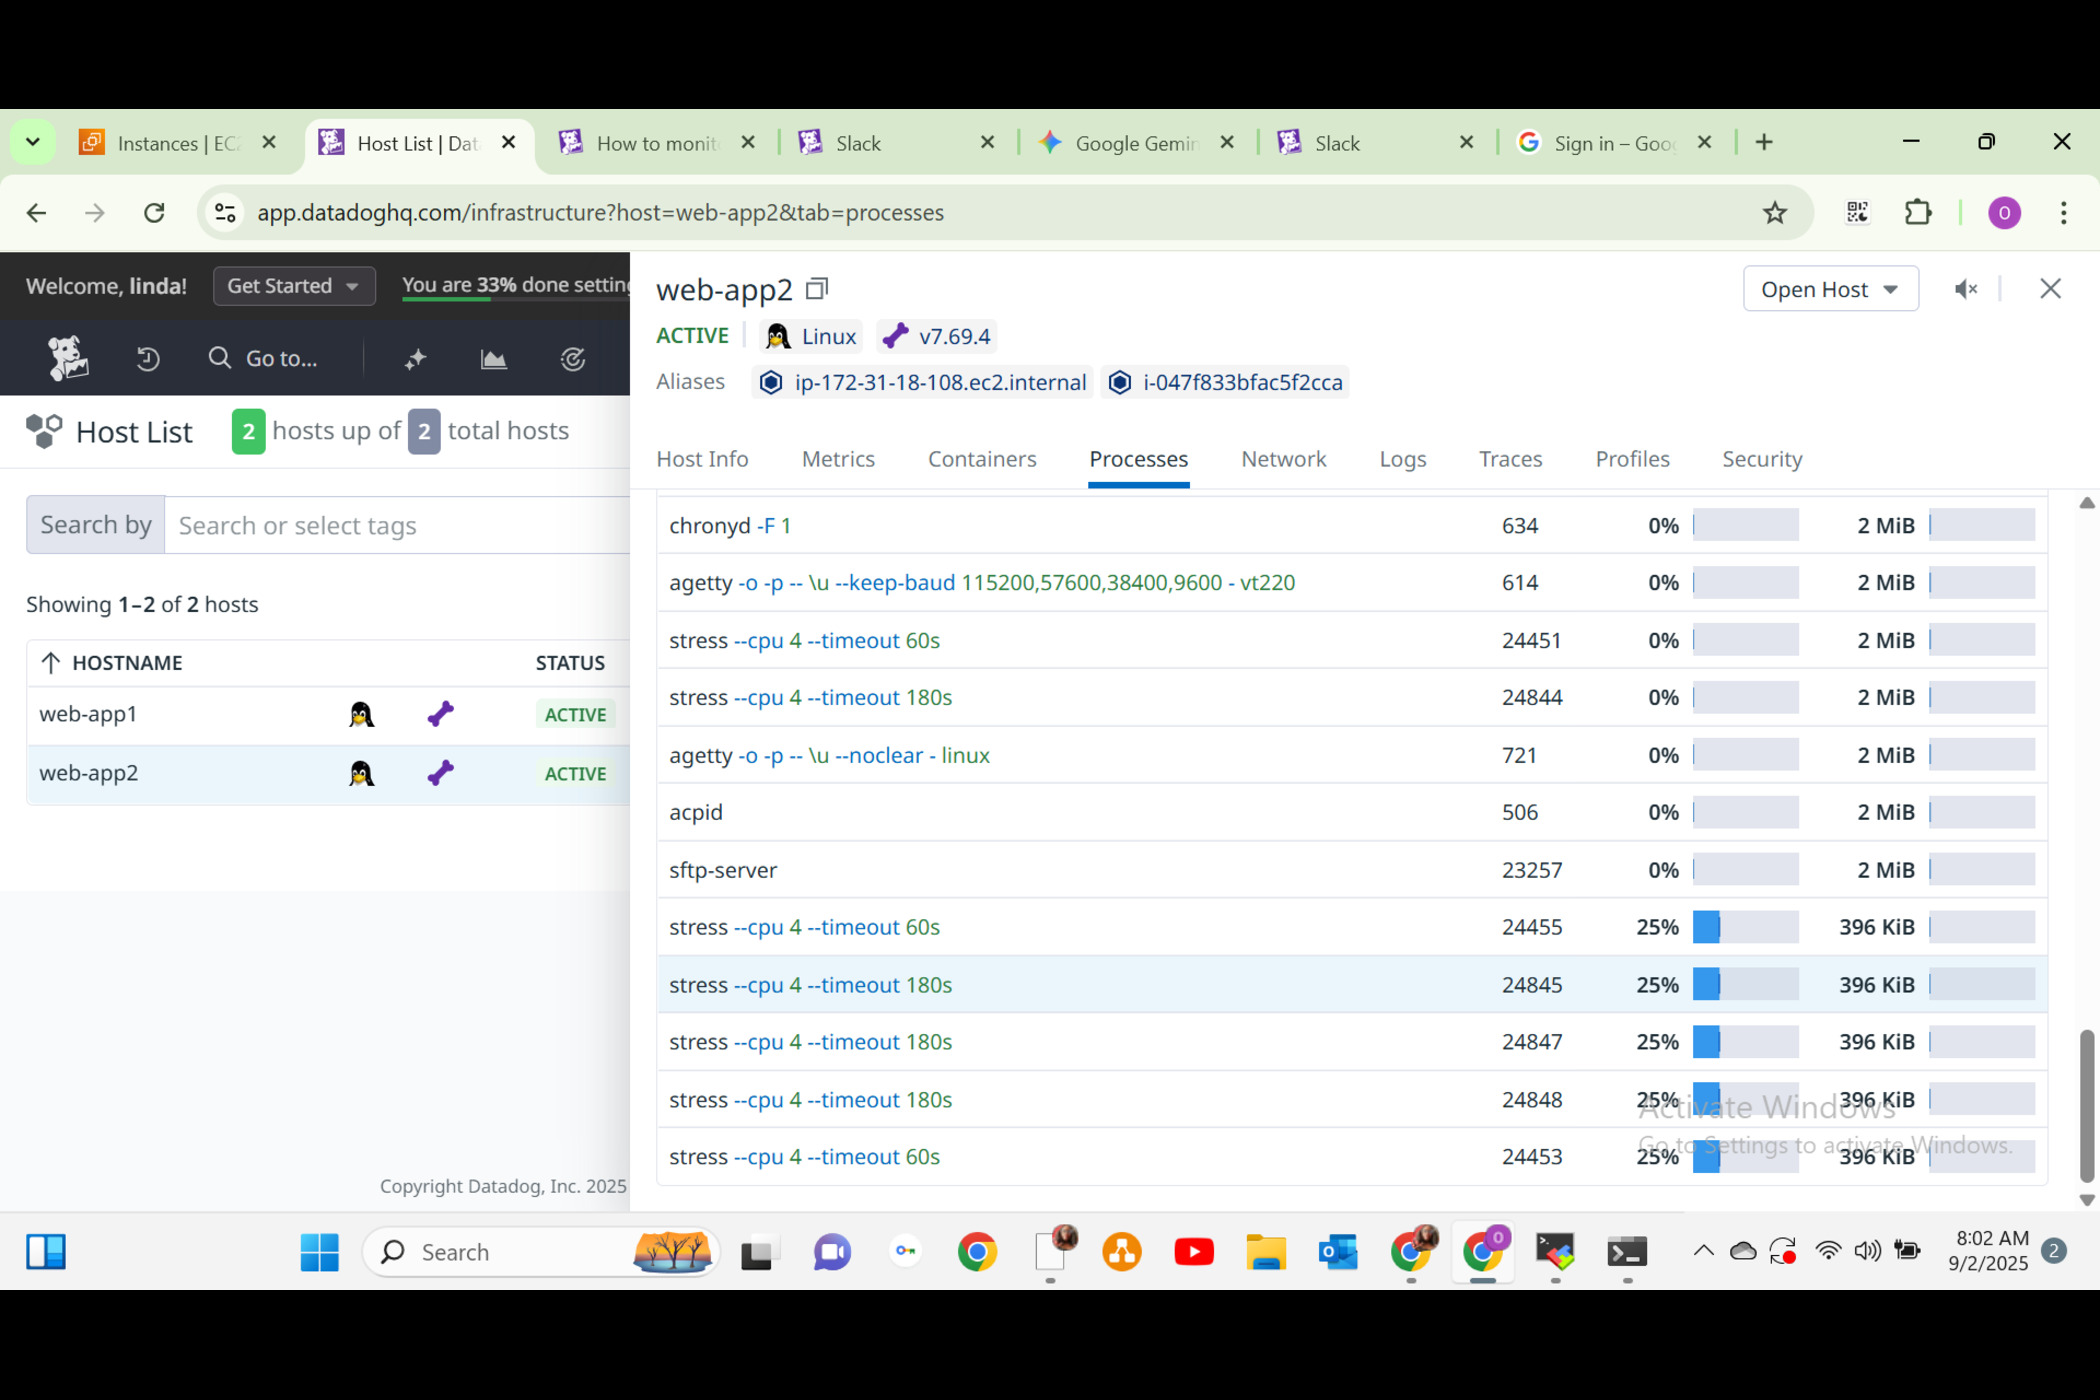Switch to the Host Info tab
Image resolution: width=2100 pixels, height=1400 pixels.
(x=702, y=459)
